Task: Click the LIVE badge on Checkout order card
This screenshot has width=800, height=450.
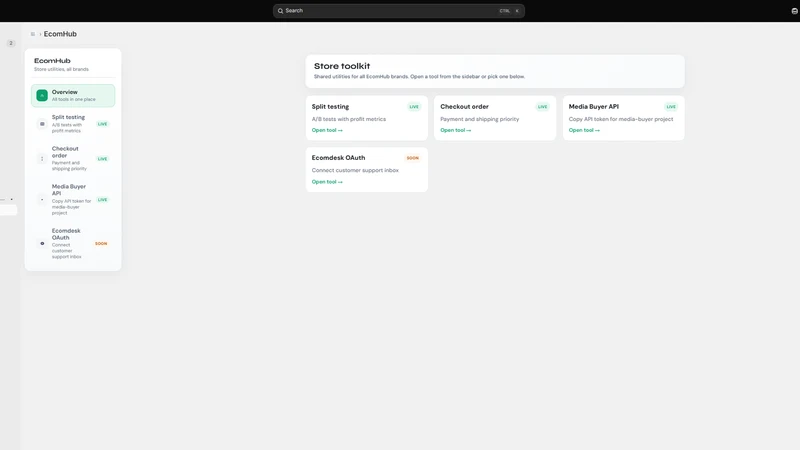Action: [x=542, y=107]
